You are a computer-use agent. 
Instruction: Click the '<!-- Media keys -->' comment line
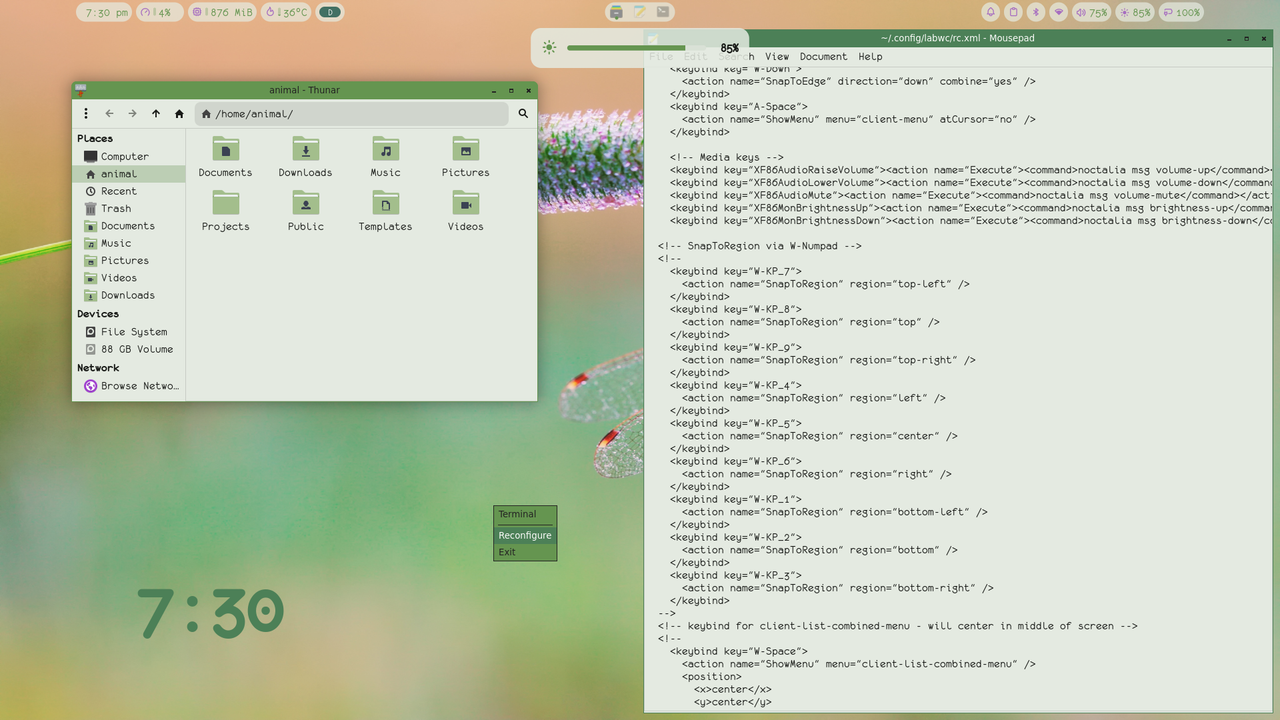click(727, 158)
